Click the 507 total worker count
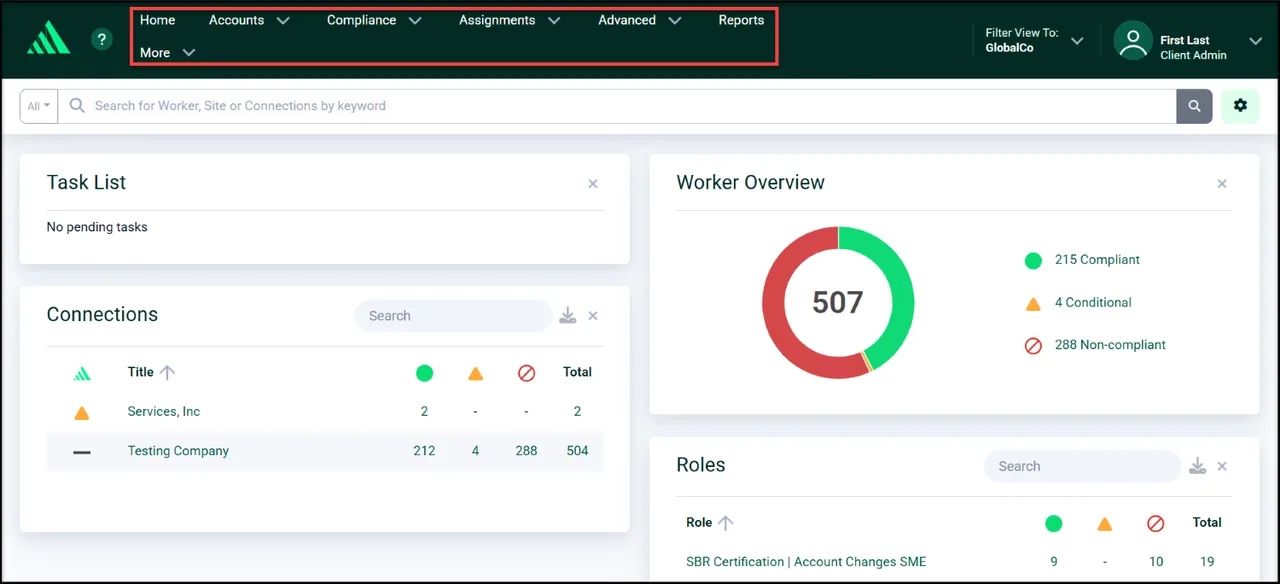This screenshot has width=1280, height=584. point(838,302)
